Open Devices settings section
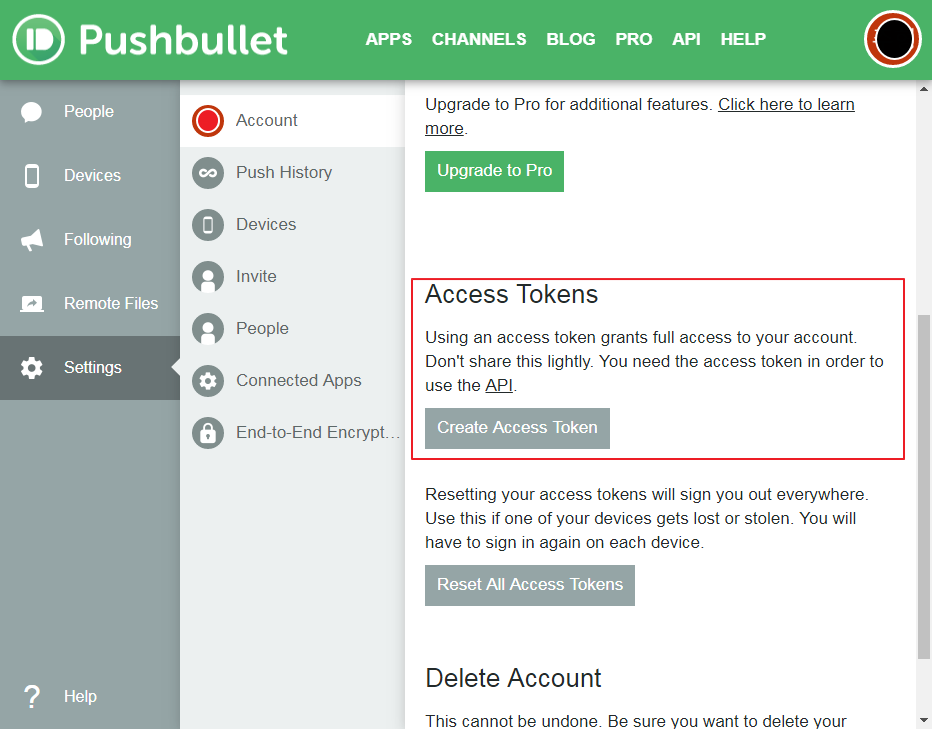The height and width of the screenshot is (729, 932). point(292,225)
